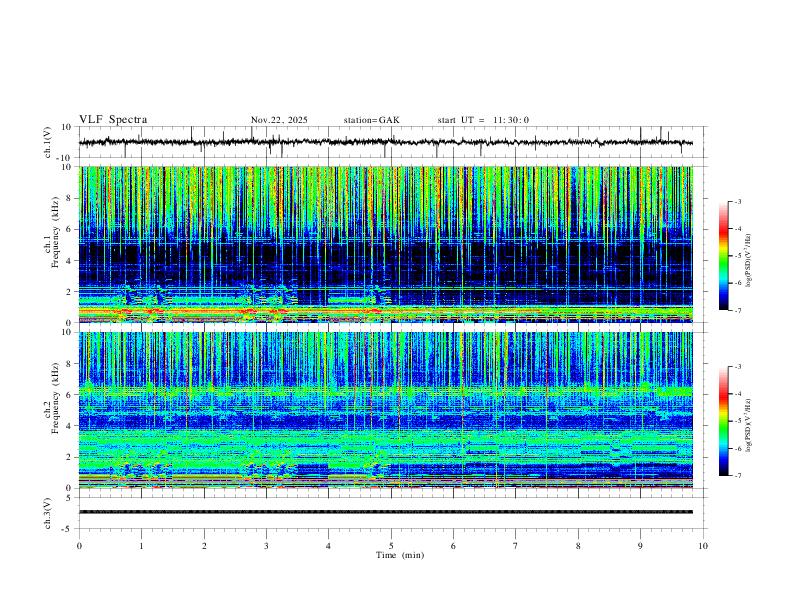
Task: Click the ch.1 Frequency (kHz) axis label
Action: tap(51, 232)
